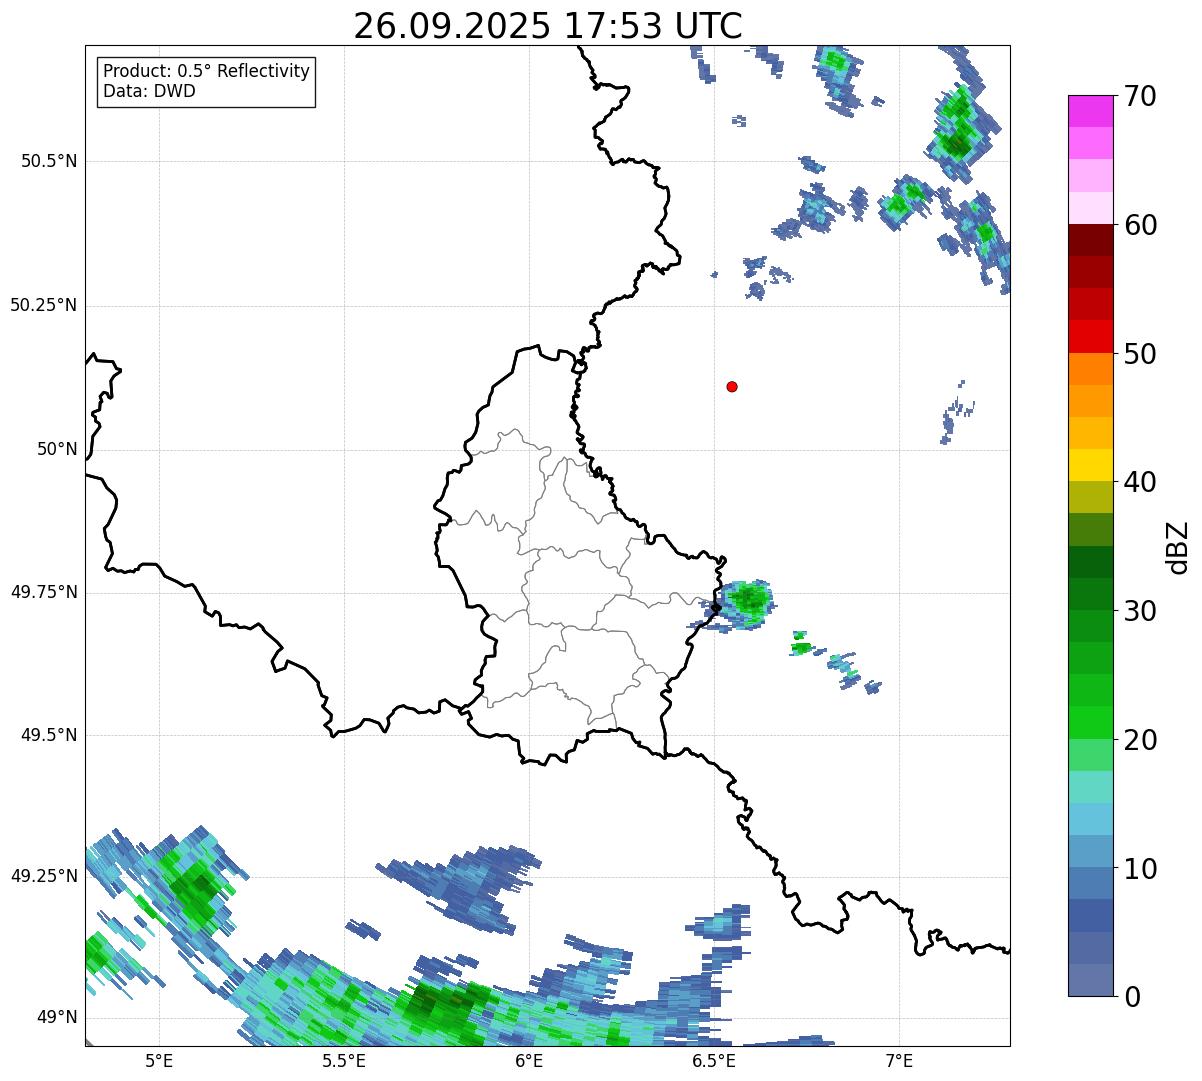Click the title "26.09.2025 17:53 UTC"

(548, 26)
